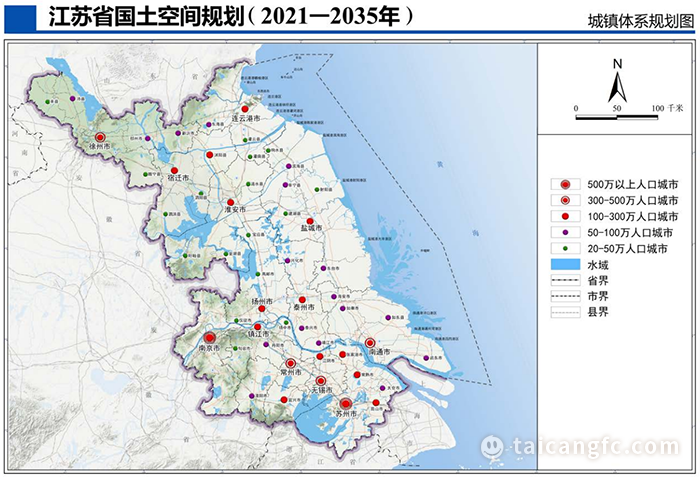This screenshot has width=700, height=479.
Task: Click the 城镇体系规划图 heading text
Action: 641,21
